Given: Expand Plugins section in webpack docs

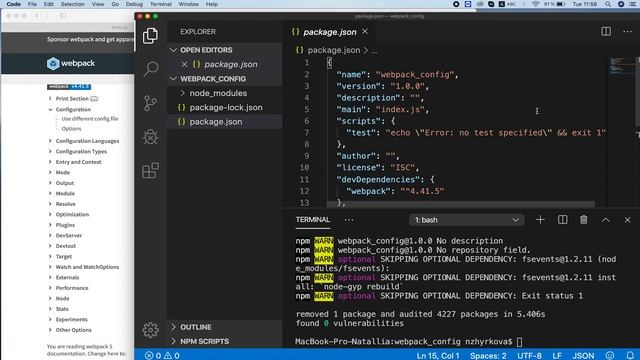Looking at the screenshot, I should point(51,225).
